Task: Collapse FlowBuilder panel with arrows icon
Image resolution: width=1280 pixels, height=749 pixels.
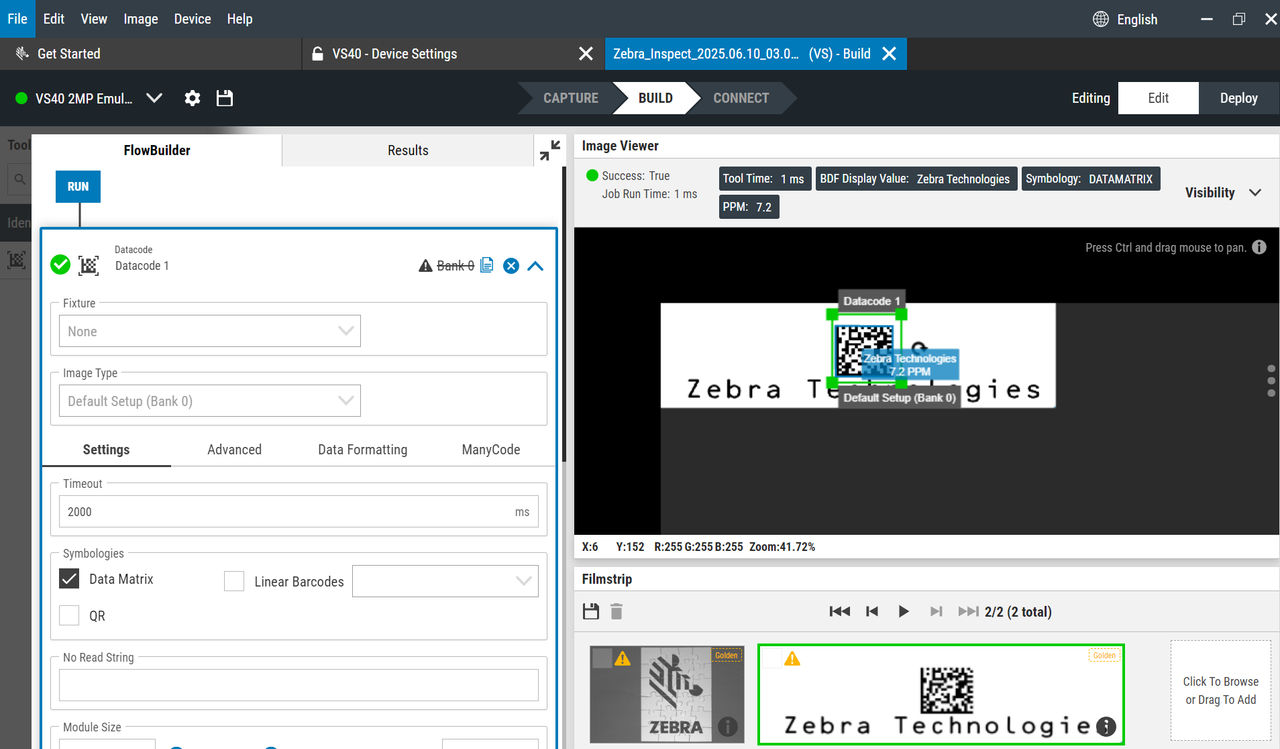Action: click(x=550, y=150)
